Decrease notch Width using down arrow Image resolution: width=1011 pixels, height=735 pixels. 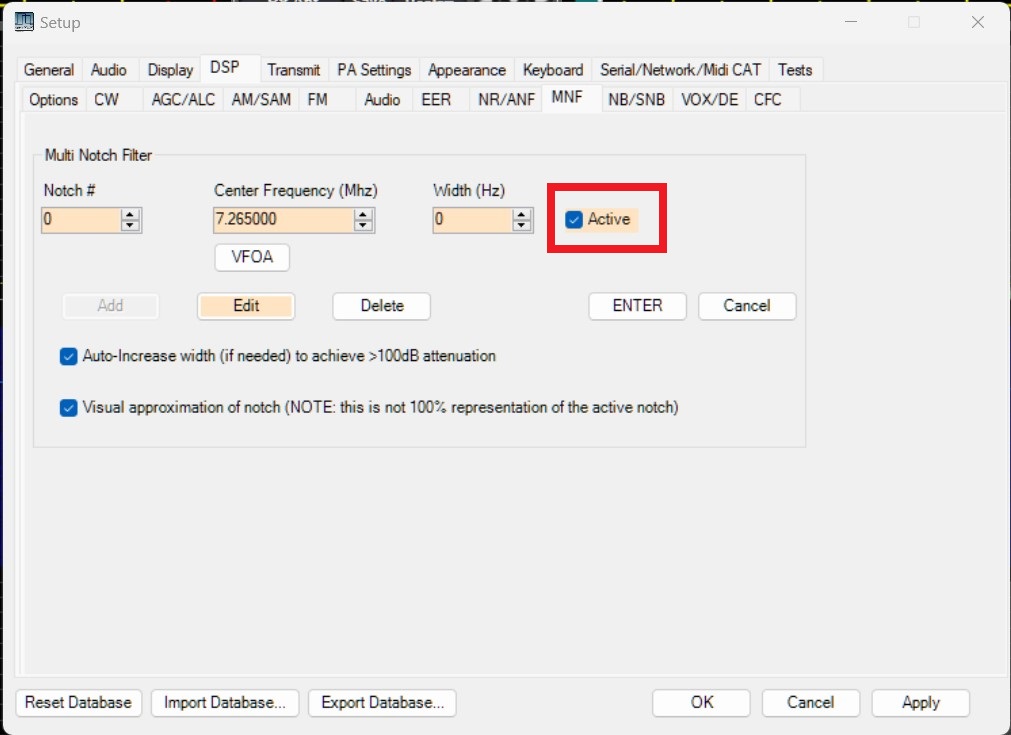[521, 226]
